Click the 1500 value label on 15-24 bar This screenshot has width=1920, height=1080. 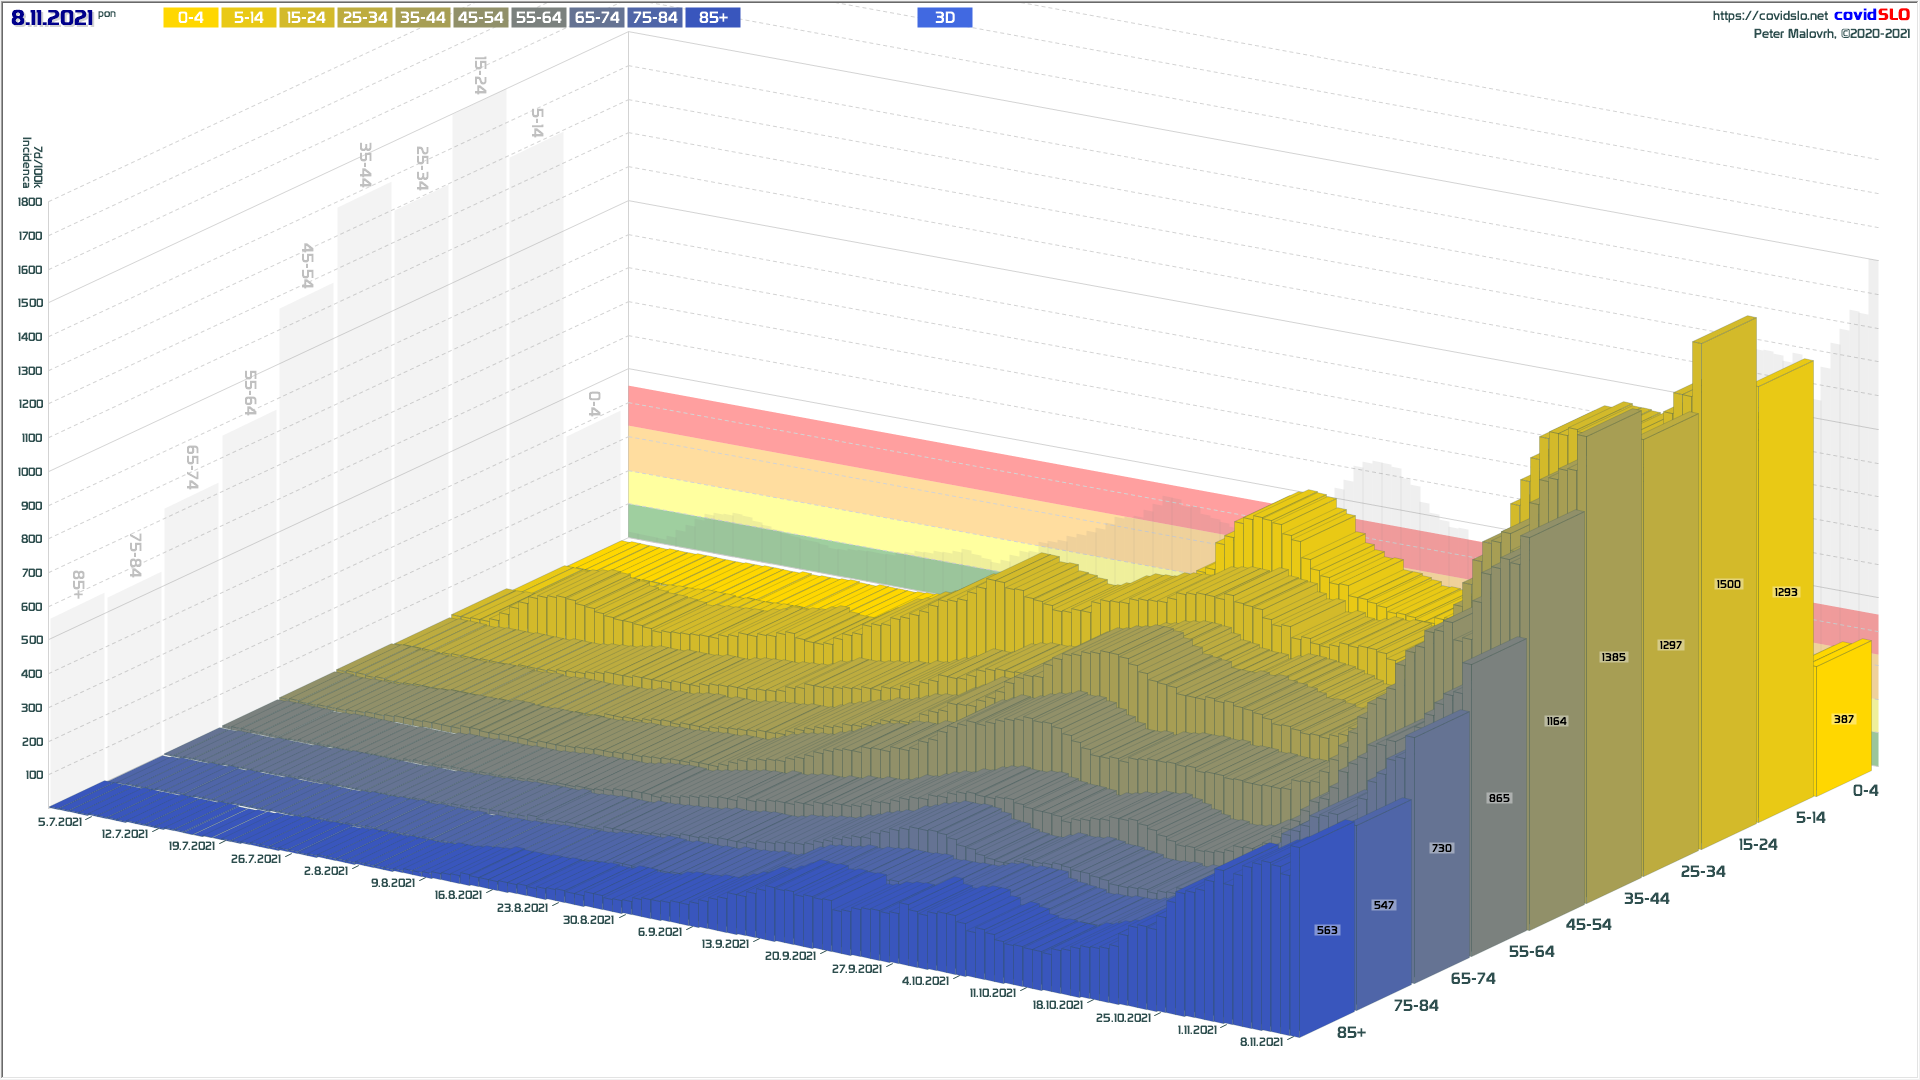(1728, 584)
